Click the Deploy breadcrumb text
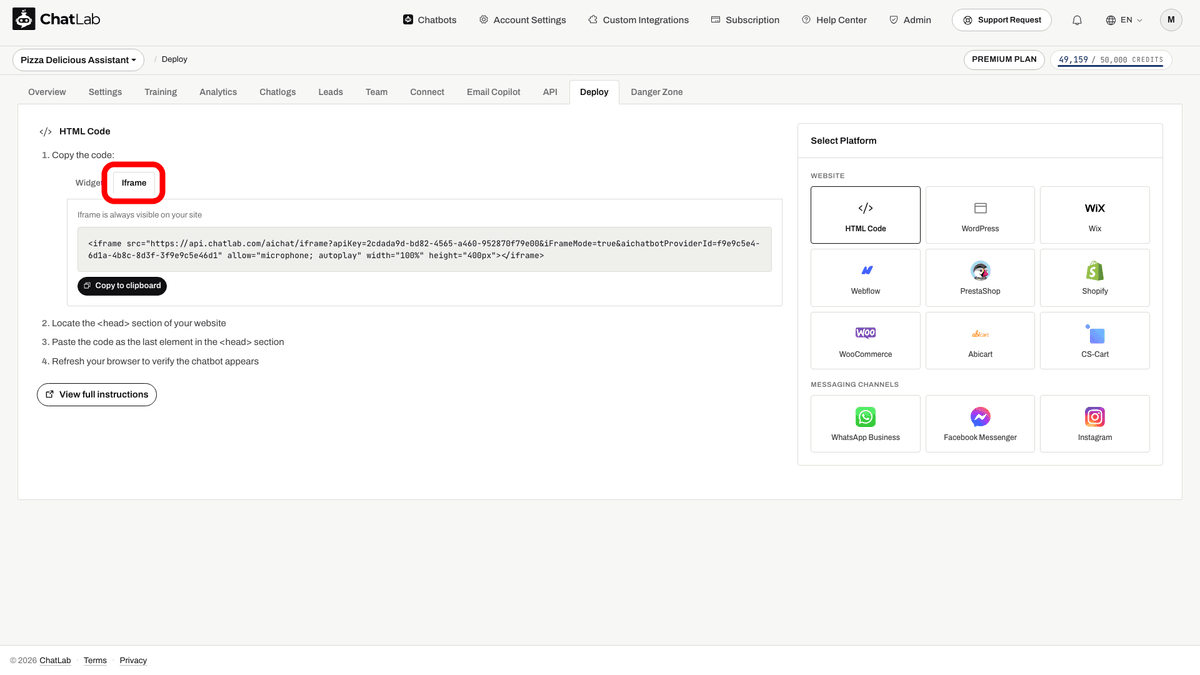 [x=174, y=60]
